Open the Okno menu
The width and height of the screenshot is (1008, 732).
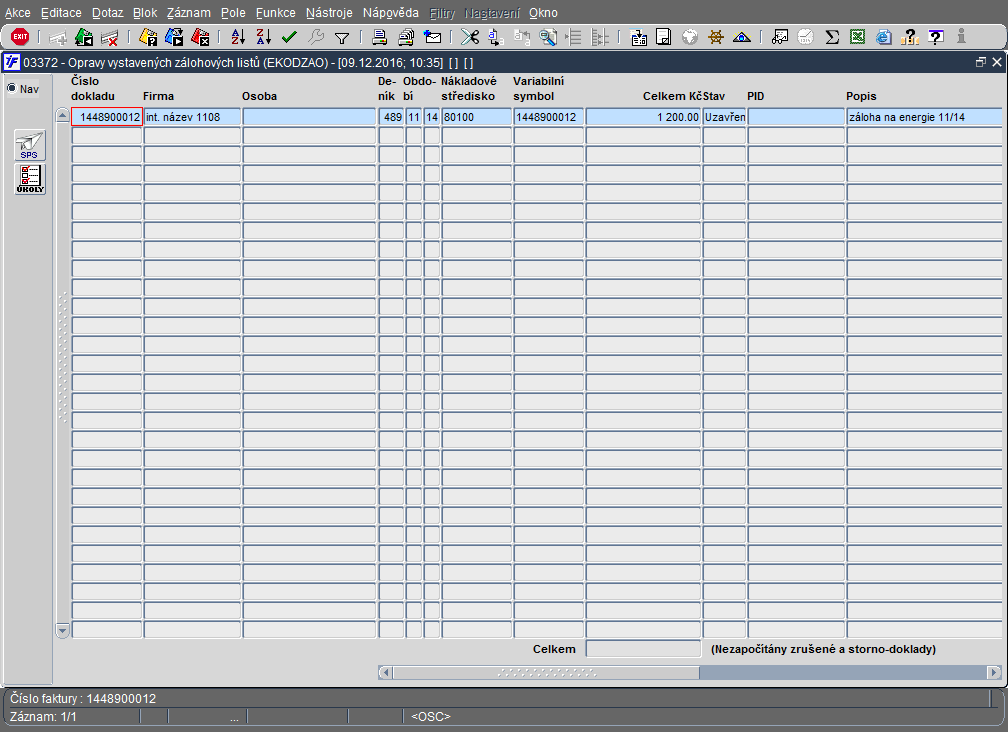pyautogui.click(x=543, y=13)
